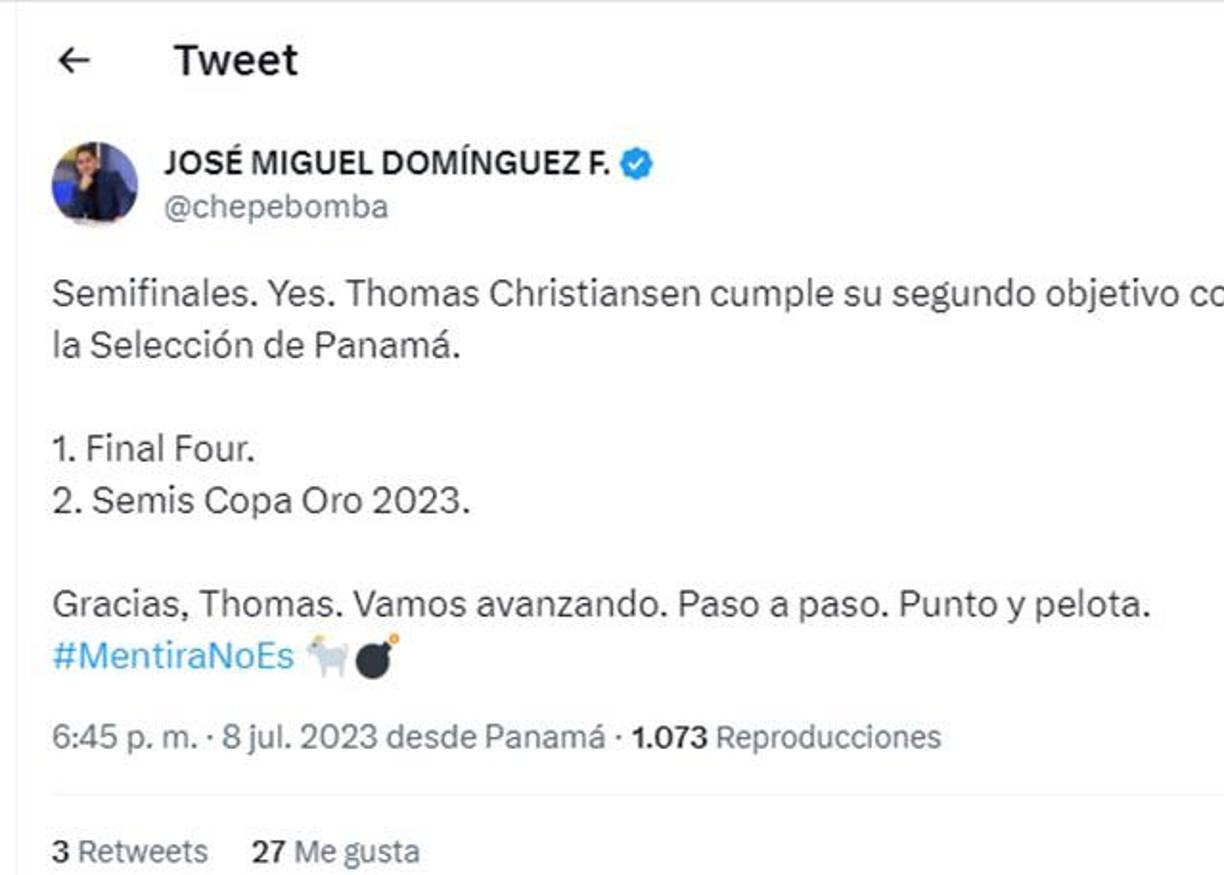Select the Tweet header title
The height and width of the screenshot is (875, 1224).
[x=234, y=60]
